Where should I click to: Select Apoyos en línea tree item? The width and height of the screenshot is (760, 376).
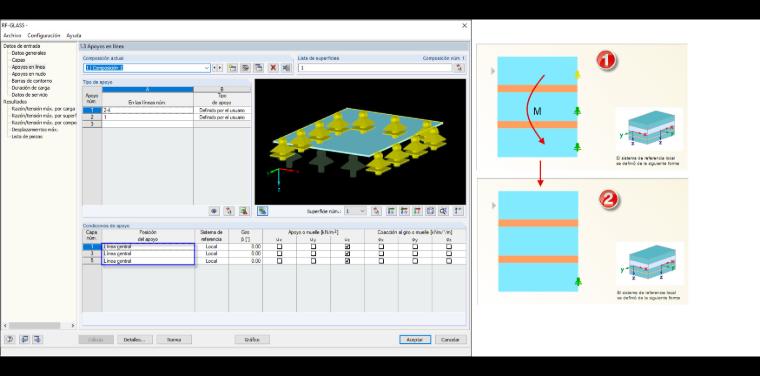click(28, 67)
